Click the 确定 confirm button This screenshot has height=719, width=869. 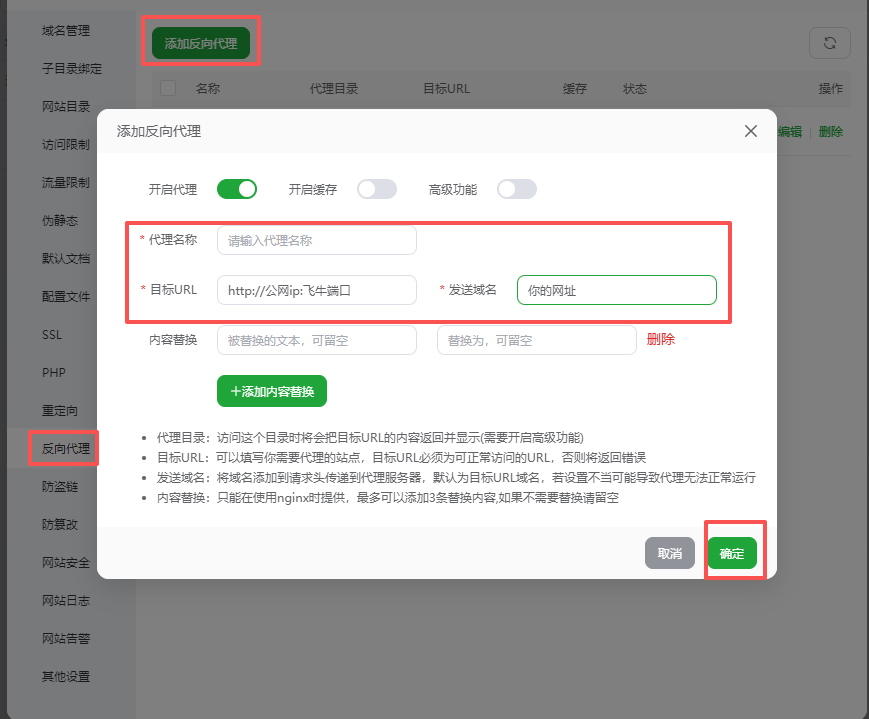[733, 552]
